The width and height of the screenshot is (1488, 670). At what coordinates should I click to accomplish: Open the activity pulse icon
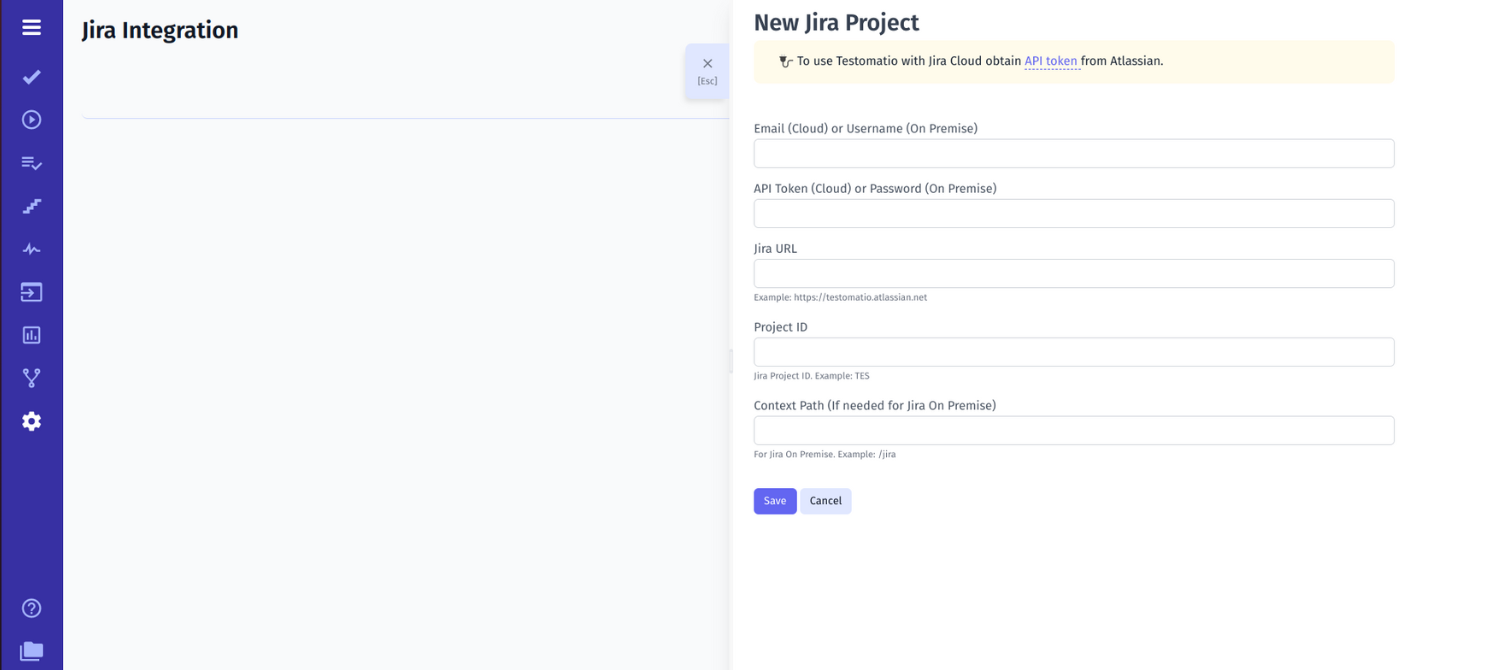click(30, 248)
